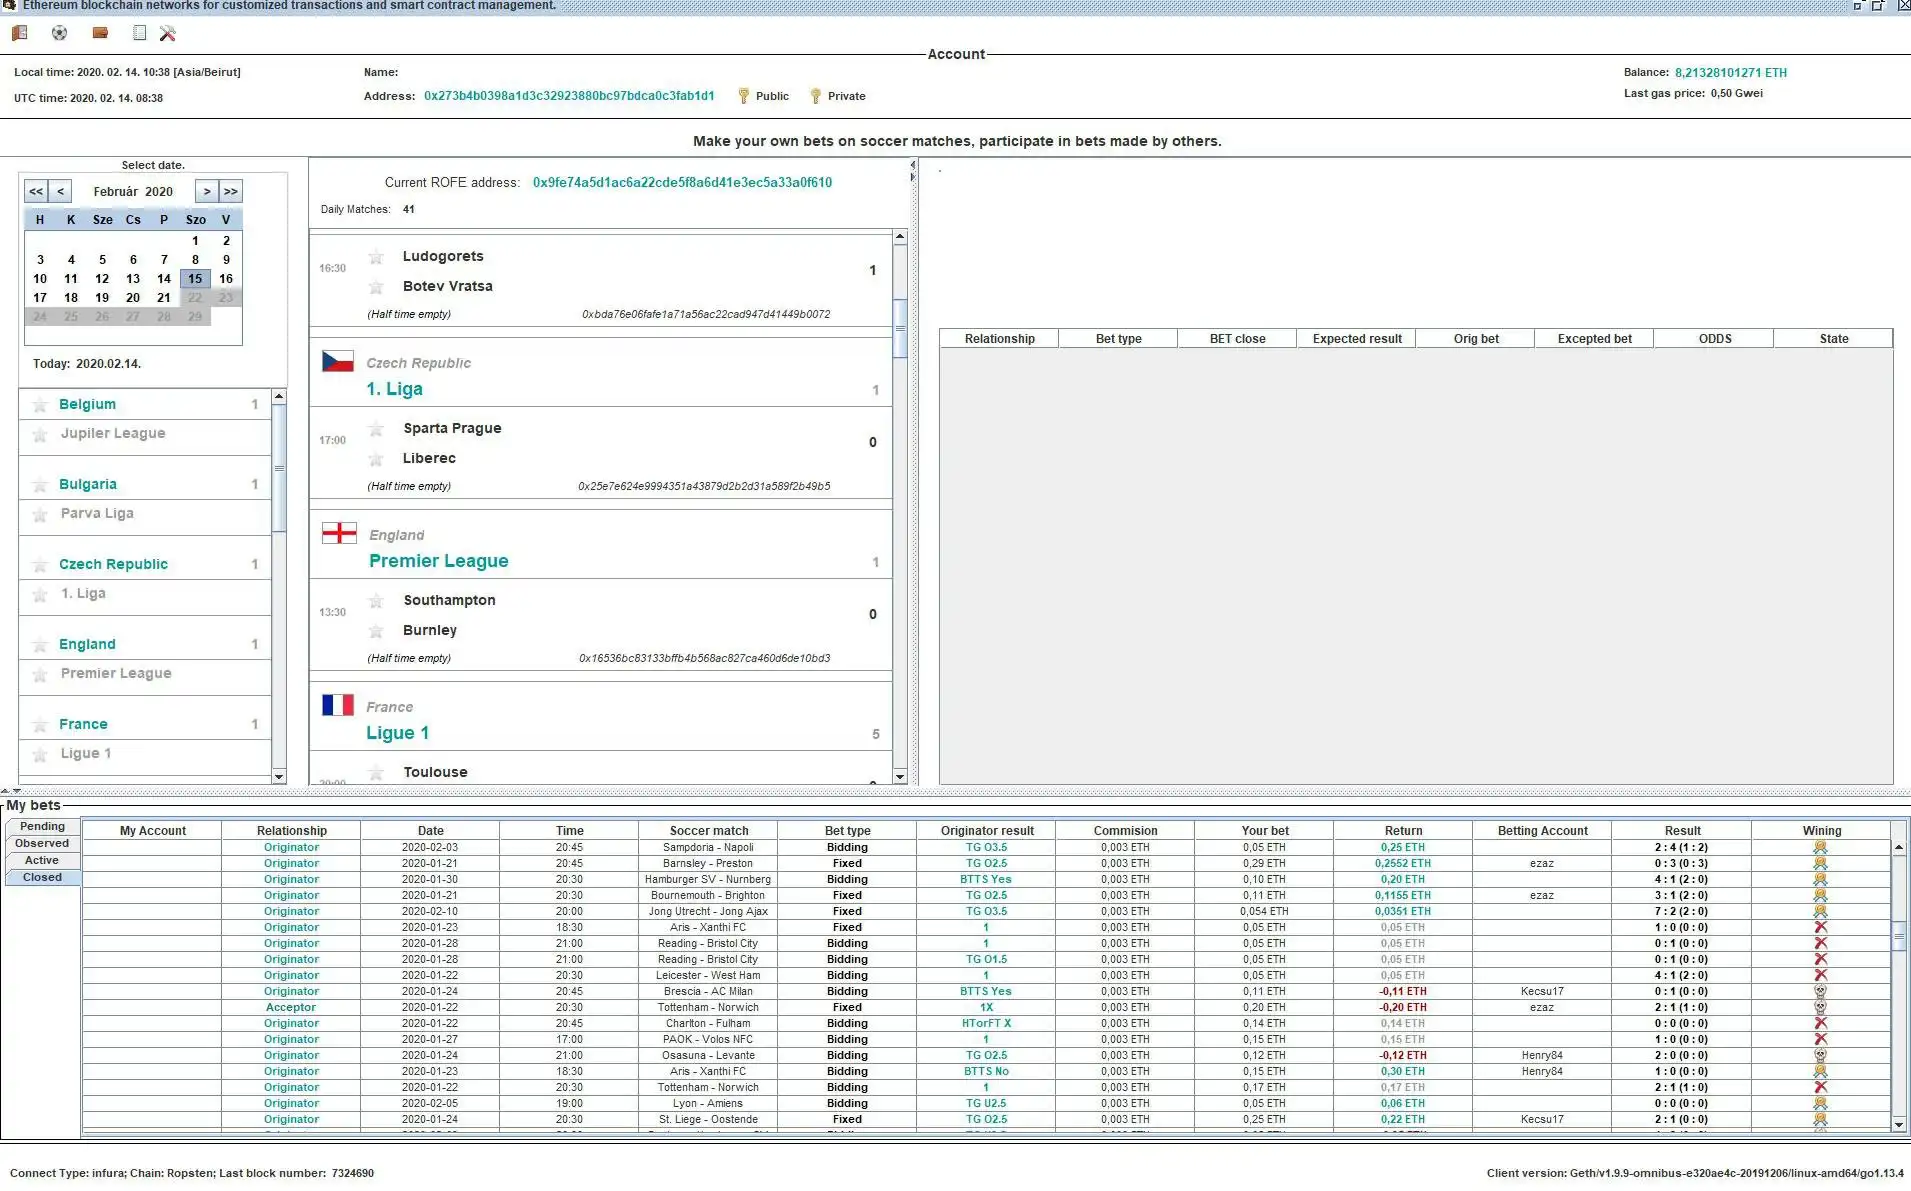The image size is (1911, 1191).
Task: Click the Private key icon
Action: (815, 96)
